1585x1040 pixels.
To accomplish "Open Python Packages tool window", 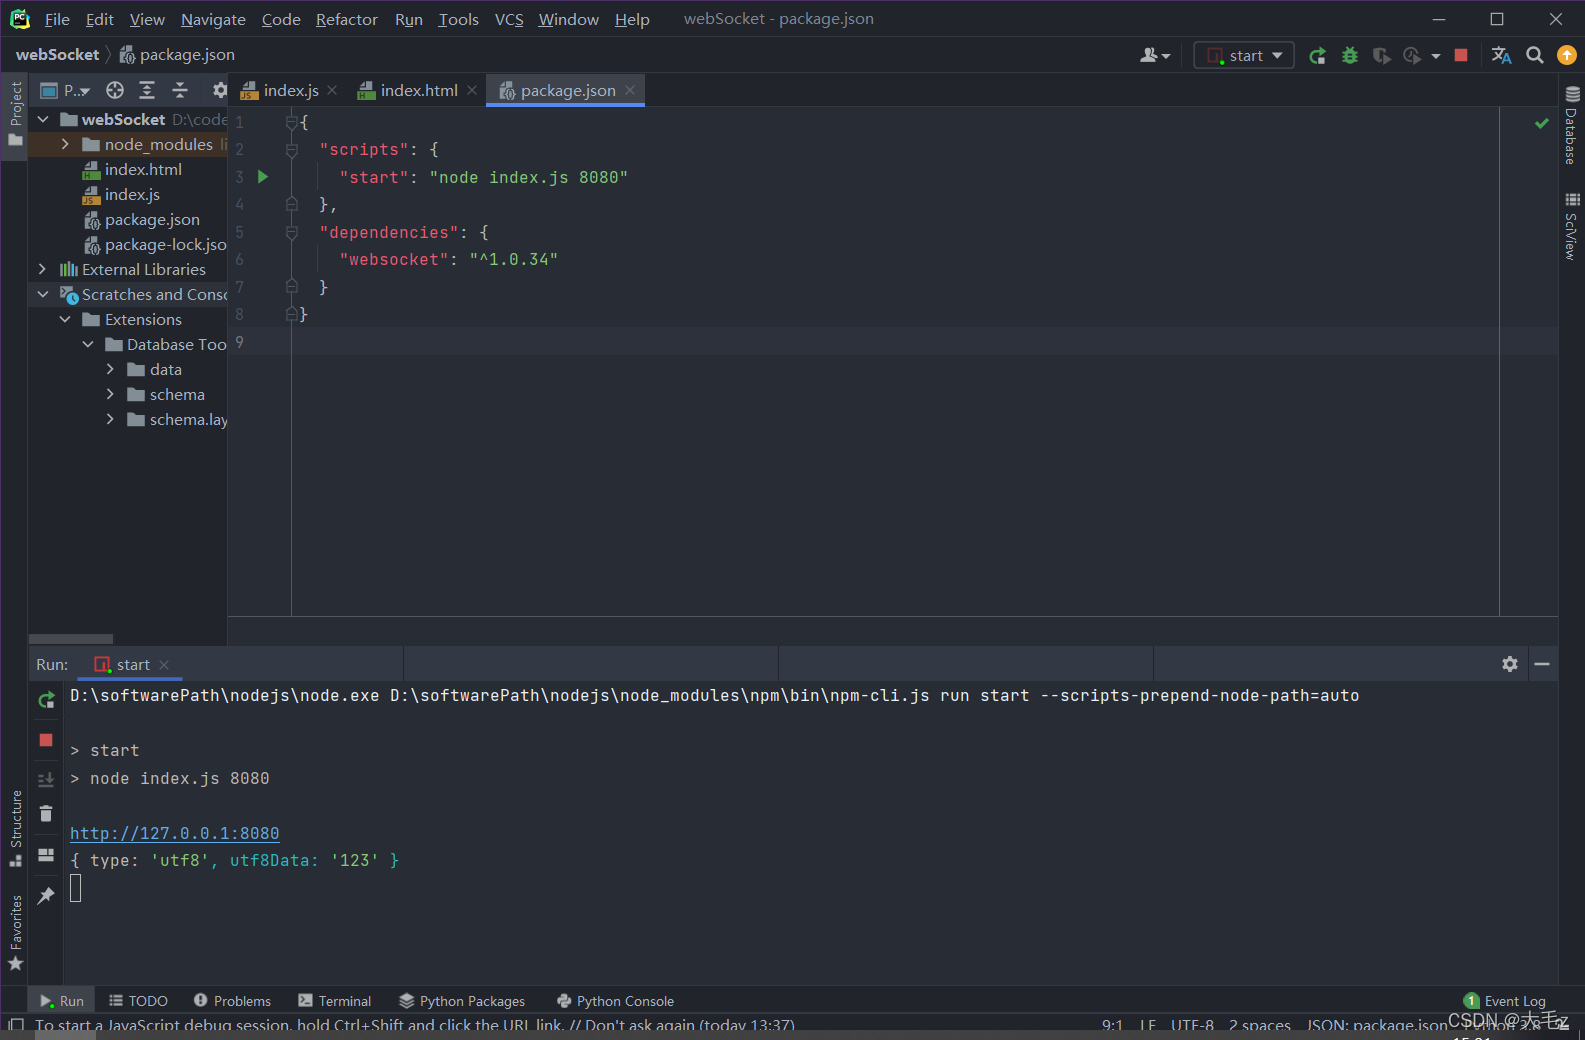I will coord(462,1001).
